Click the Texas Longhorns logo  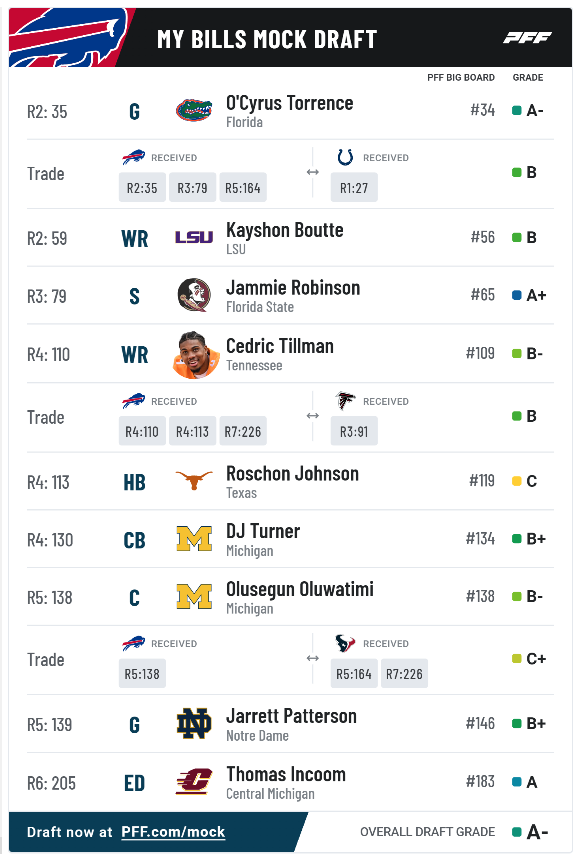[194, 480]
